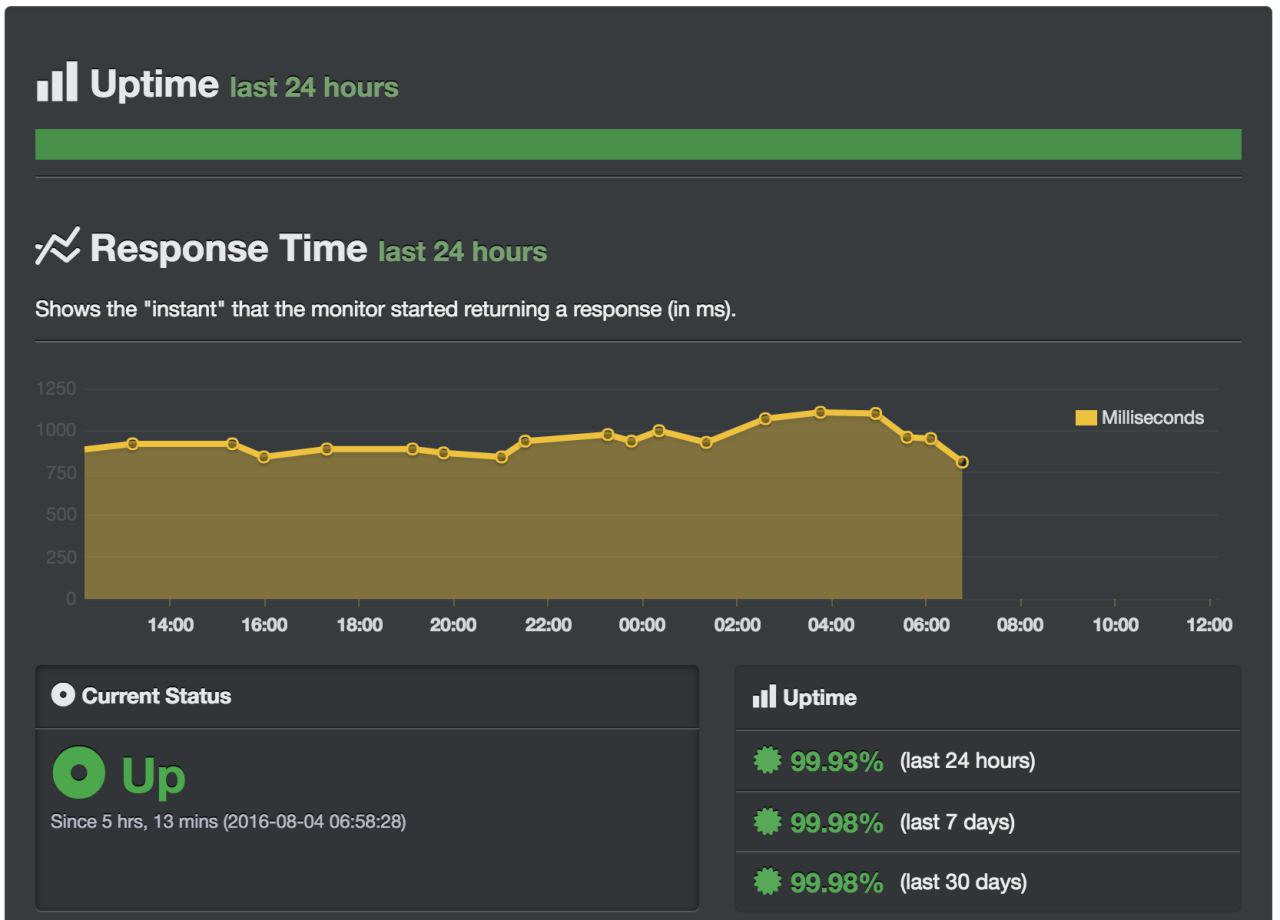1280x920 pixels.
Task: Click the chart peak data point near 04:00
Action: [820, 412]
